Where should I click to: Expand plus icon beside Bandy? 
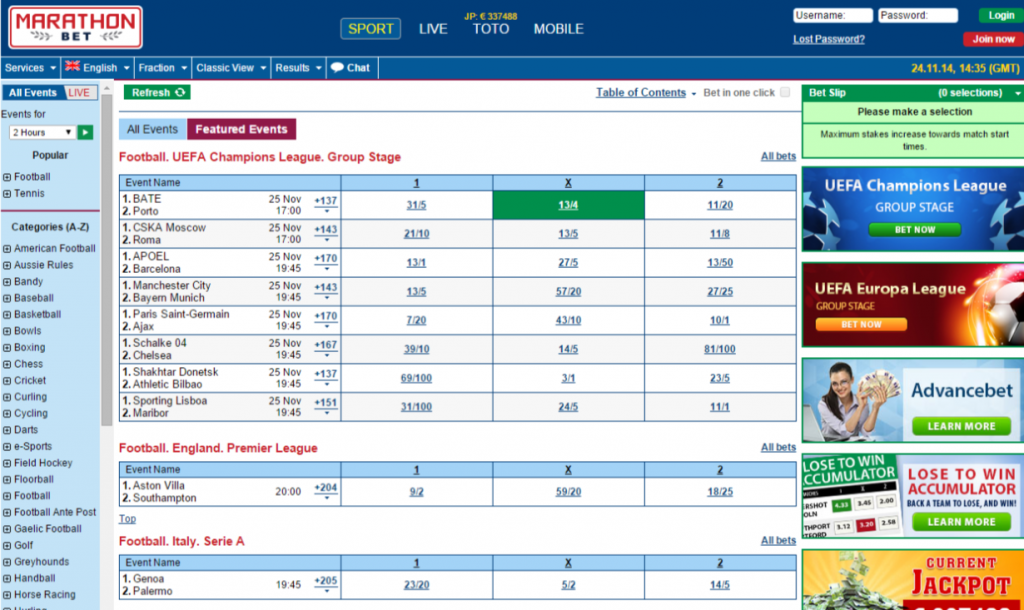coord(7,281)
